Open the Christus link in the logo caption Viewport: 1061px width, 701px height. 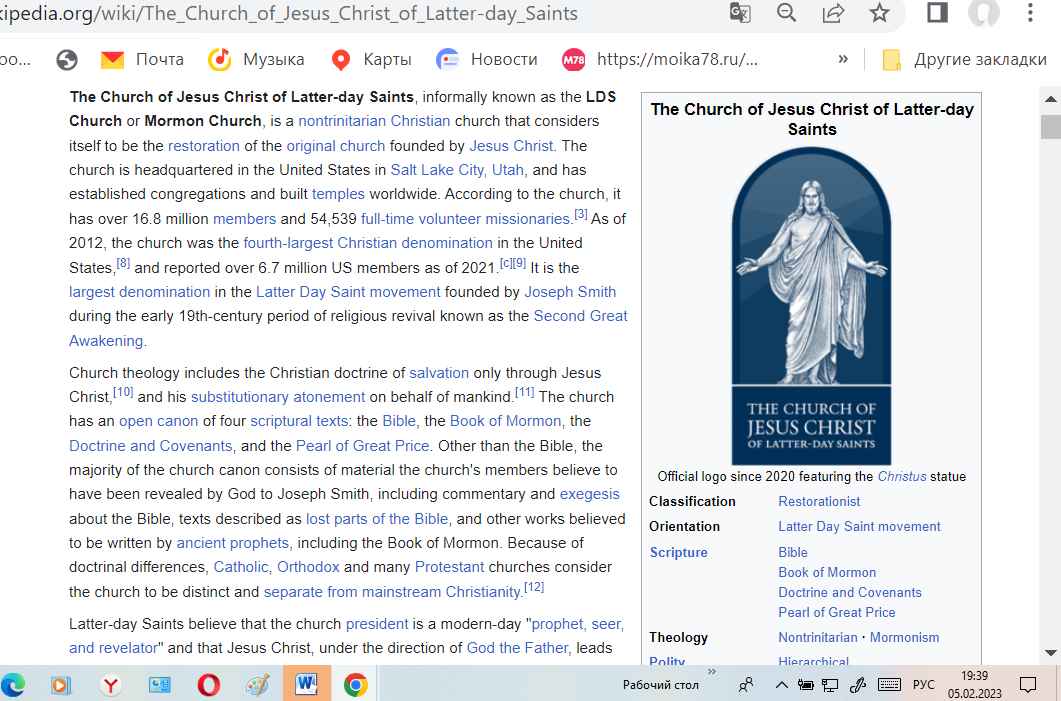[x=902, y=476]
